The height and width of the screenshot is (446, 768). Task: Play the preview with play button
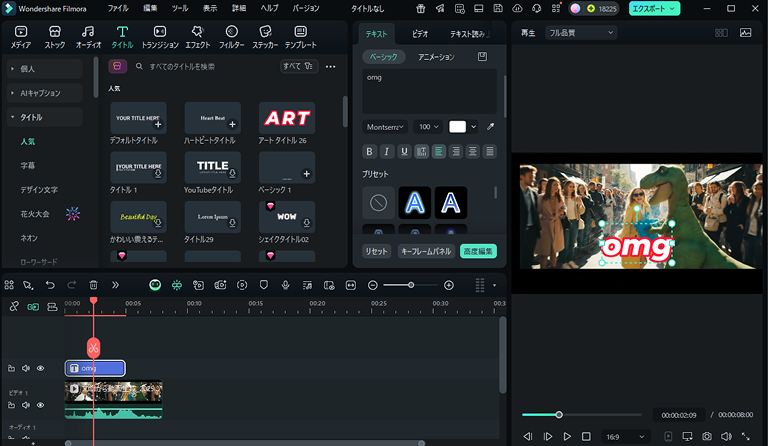tap(567, 436)
